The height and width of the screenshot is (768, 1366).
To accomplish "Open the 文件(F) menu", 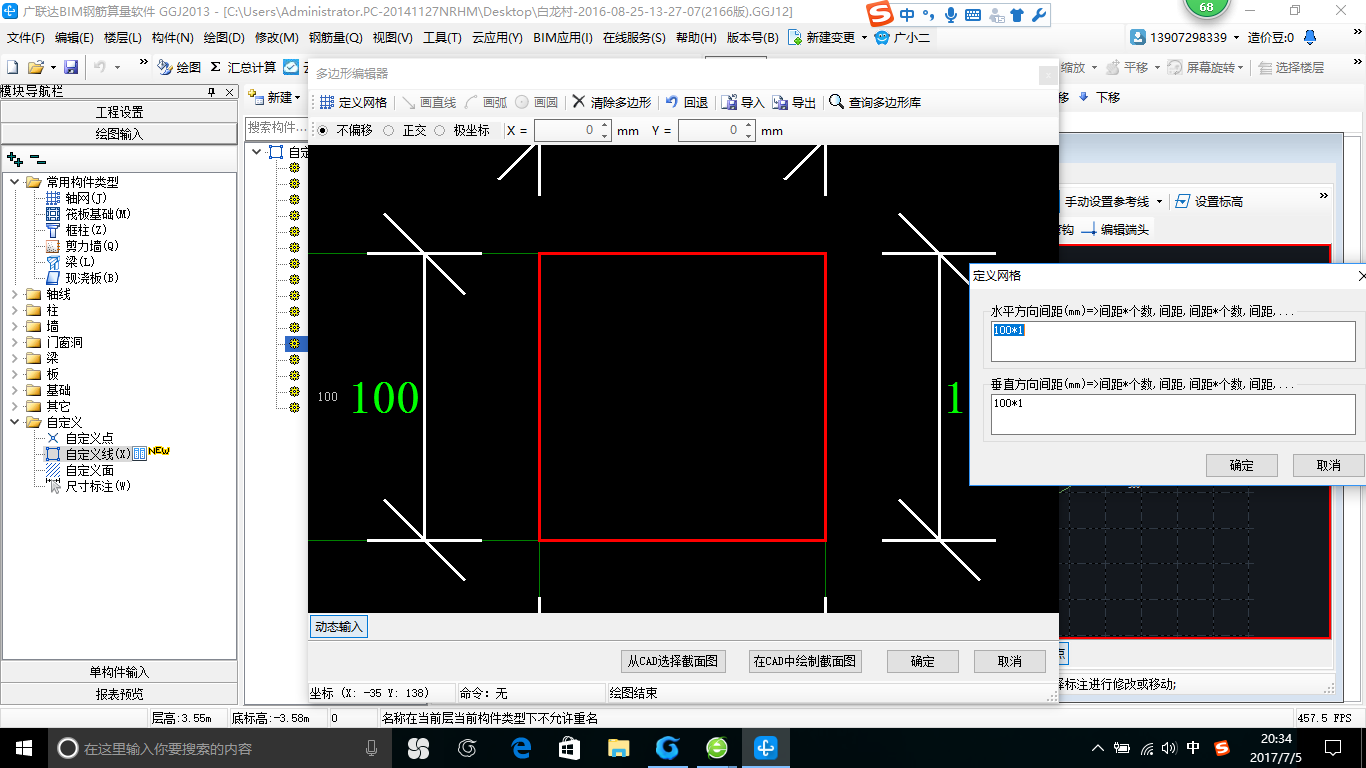I will click(26, 37).
